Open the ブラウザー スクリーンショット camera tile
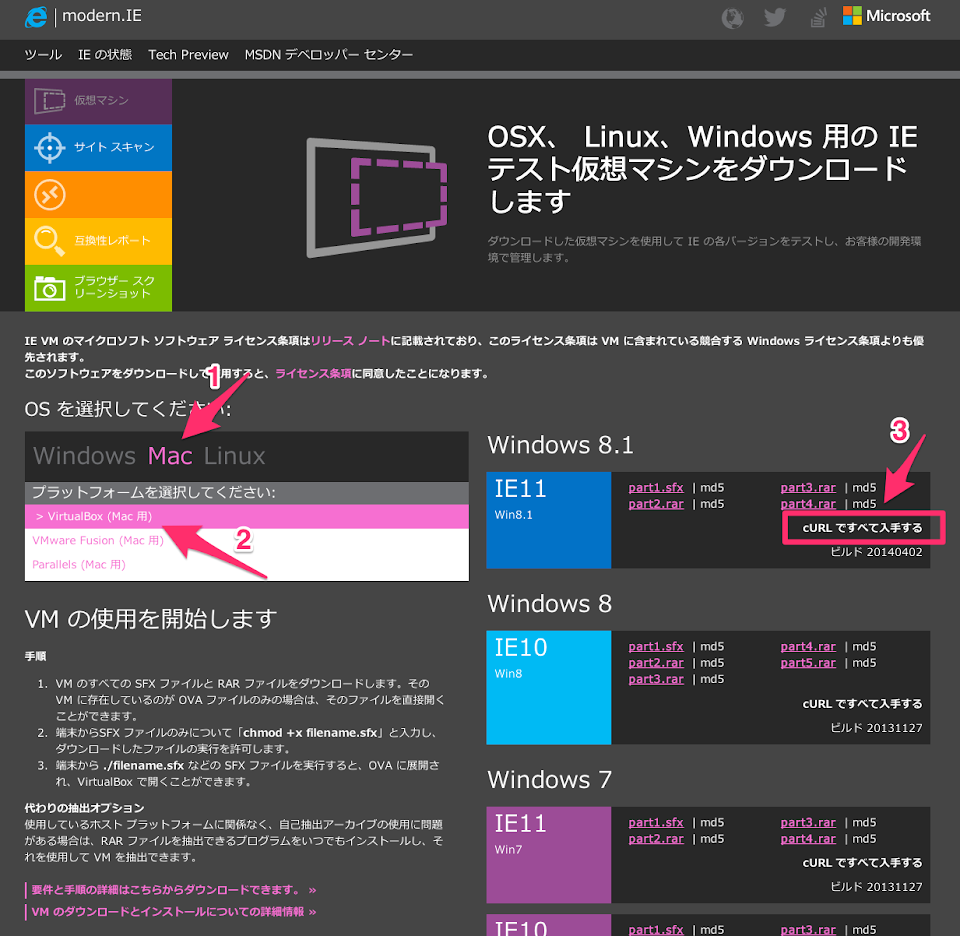 (98, 288)
